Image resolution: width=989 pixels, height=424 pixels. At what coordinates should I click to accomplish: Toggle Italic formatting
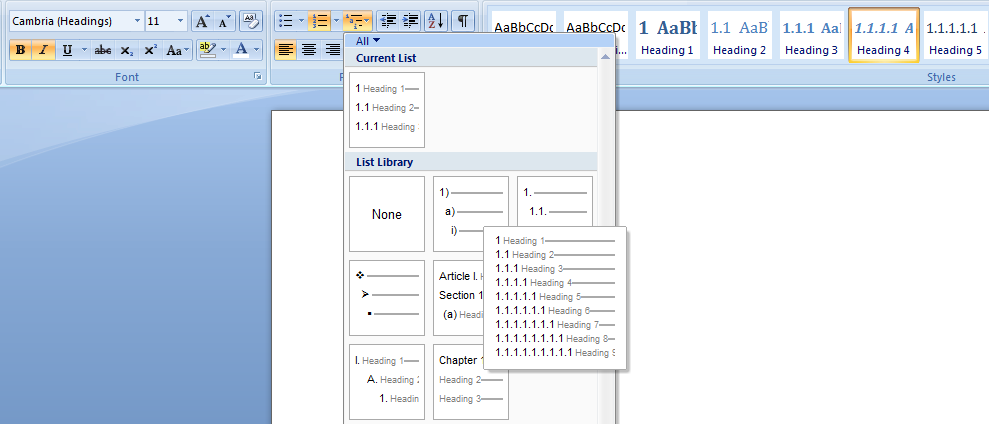44,50
